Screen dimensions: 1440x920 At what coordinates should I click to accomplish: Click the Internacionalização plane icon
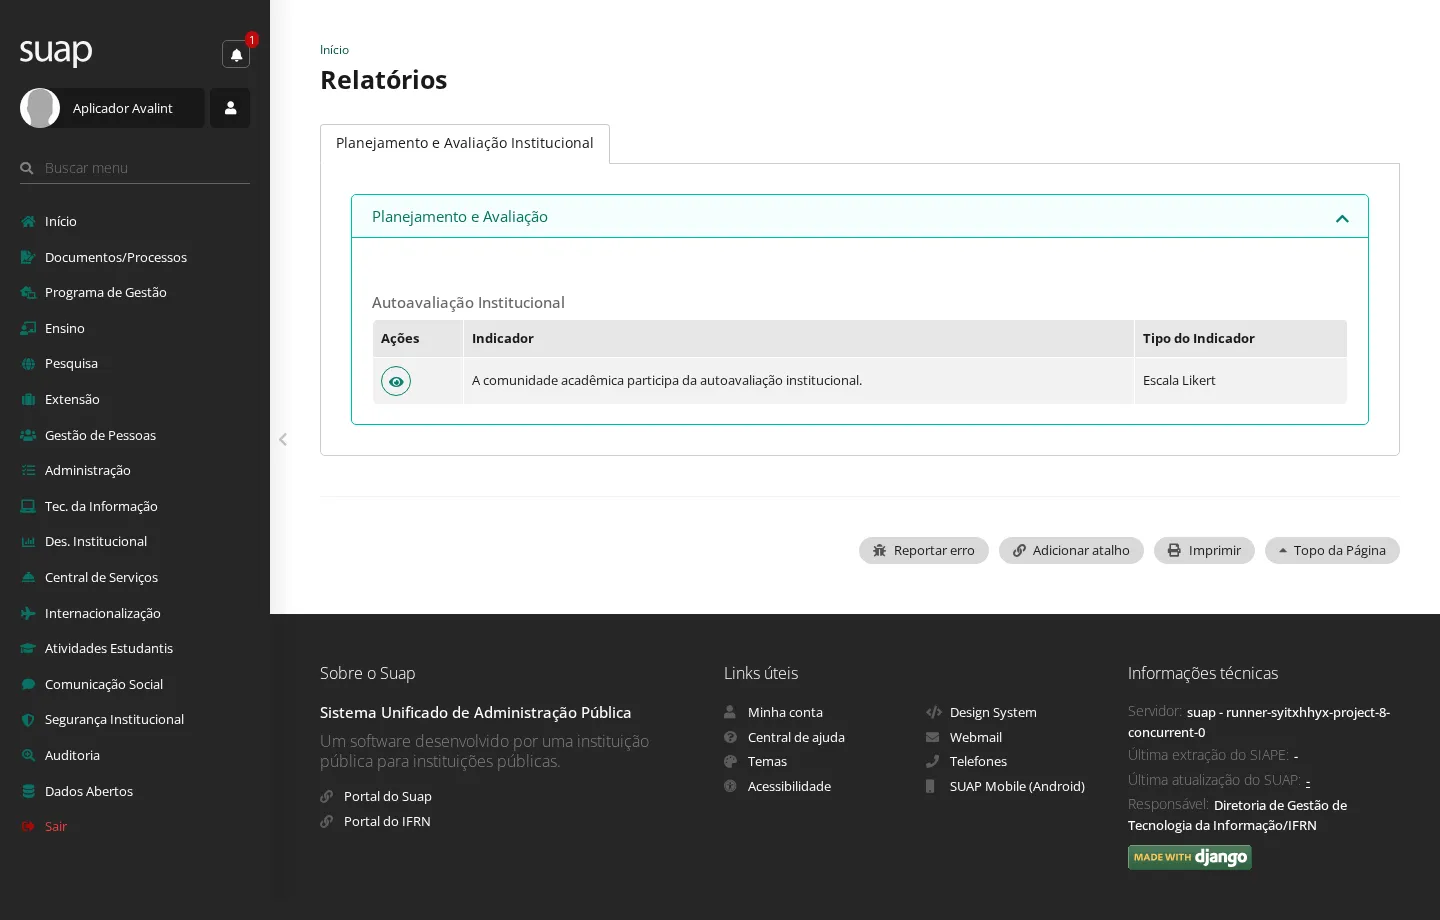coord(28,613)
